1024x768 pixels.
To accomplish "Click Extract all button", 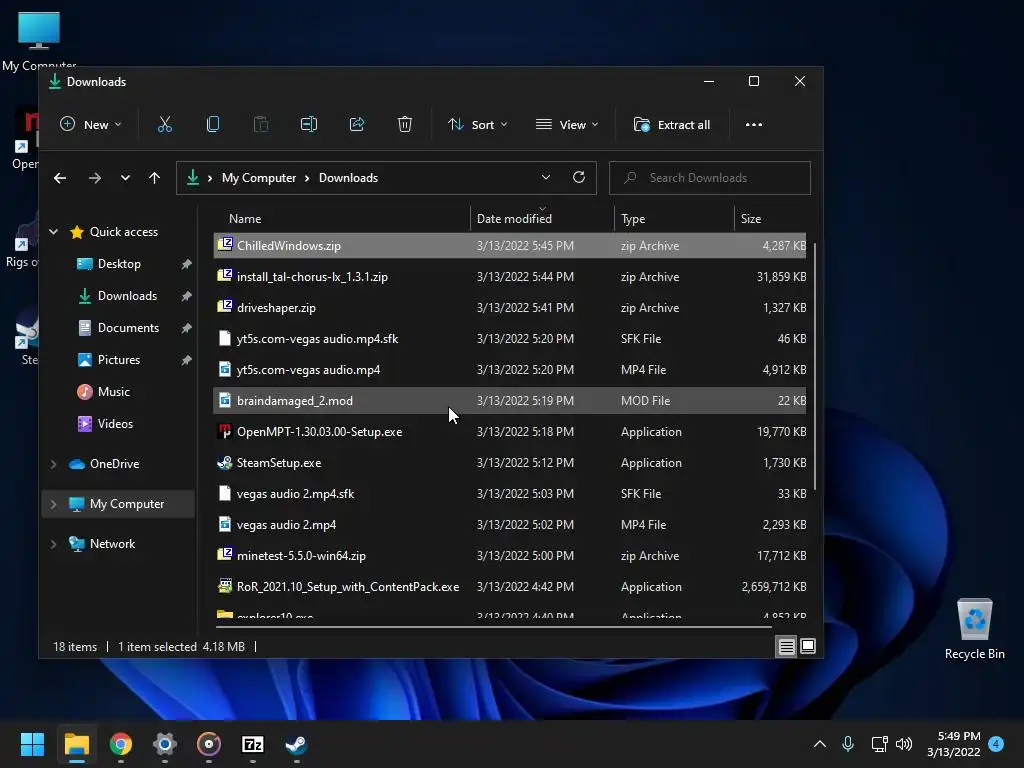I will (x=672, y=124).
